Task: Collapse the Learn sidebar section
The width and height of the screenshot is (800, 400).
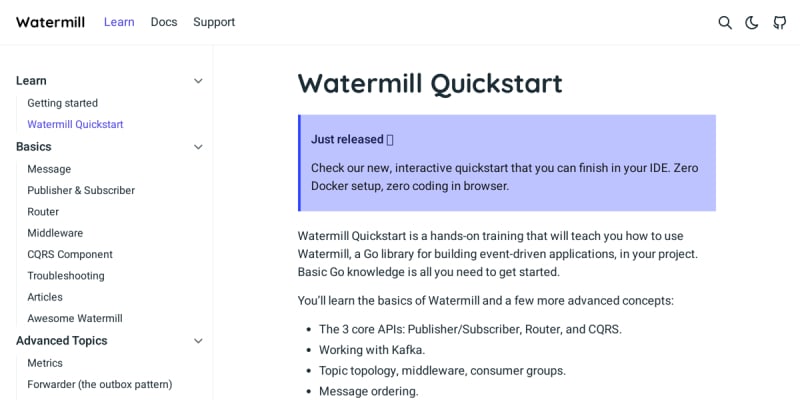Action: click(x=198, y=81)
